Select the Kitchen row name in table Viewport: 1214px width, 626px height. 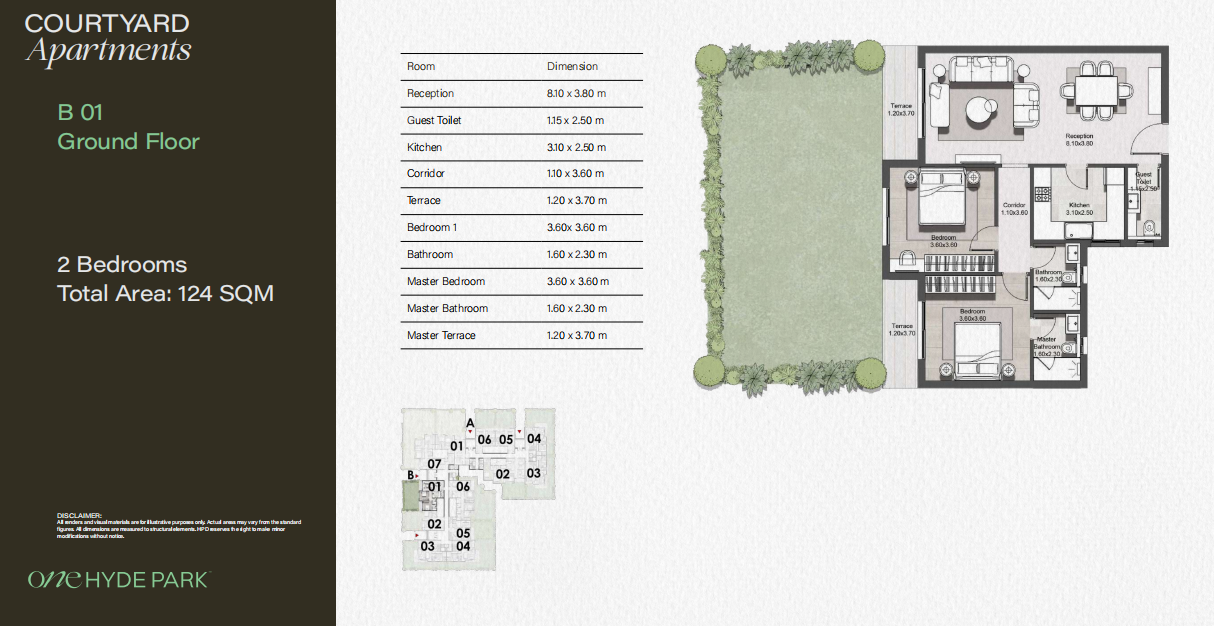click(x=424, y=147)
